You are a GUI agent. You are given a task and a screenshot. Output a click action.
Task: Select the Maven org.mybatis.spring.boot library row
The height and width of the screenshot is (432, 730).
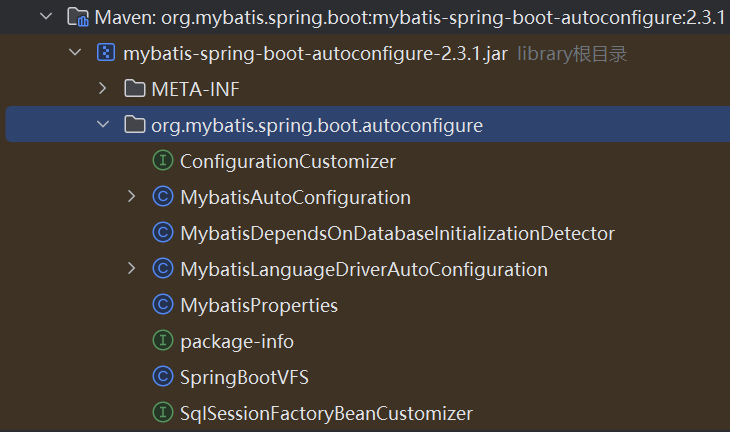point(365,17)
